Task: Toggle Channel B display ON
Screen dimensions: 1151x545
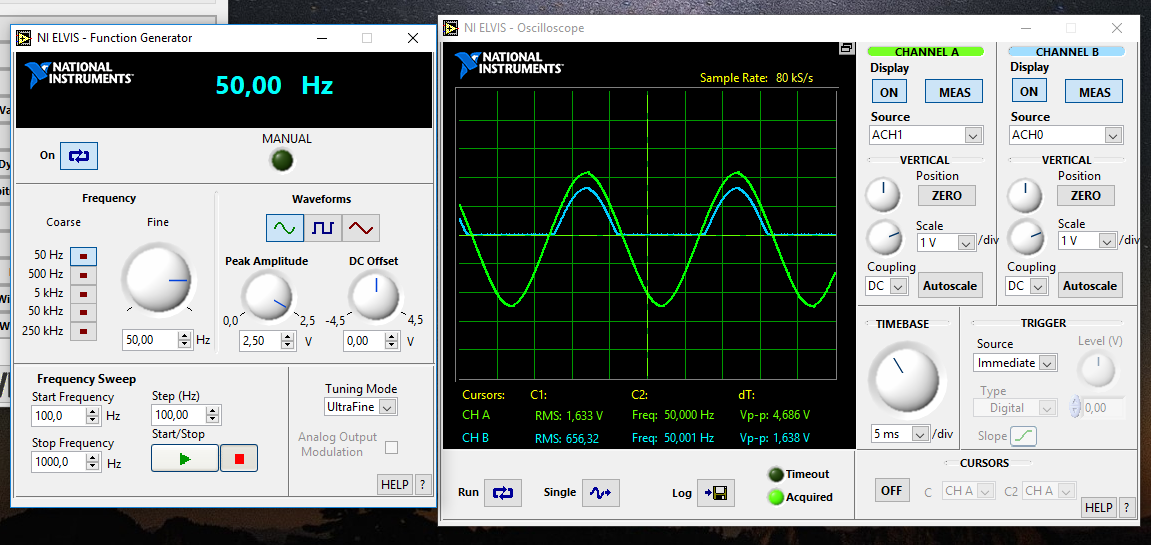Action: tap(1029, 91)
